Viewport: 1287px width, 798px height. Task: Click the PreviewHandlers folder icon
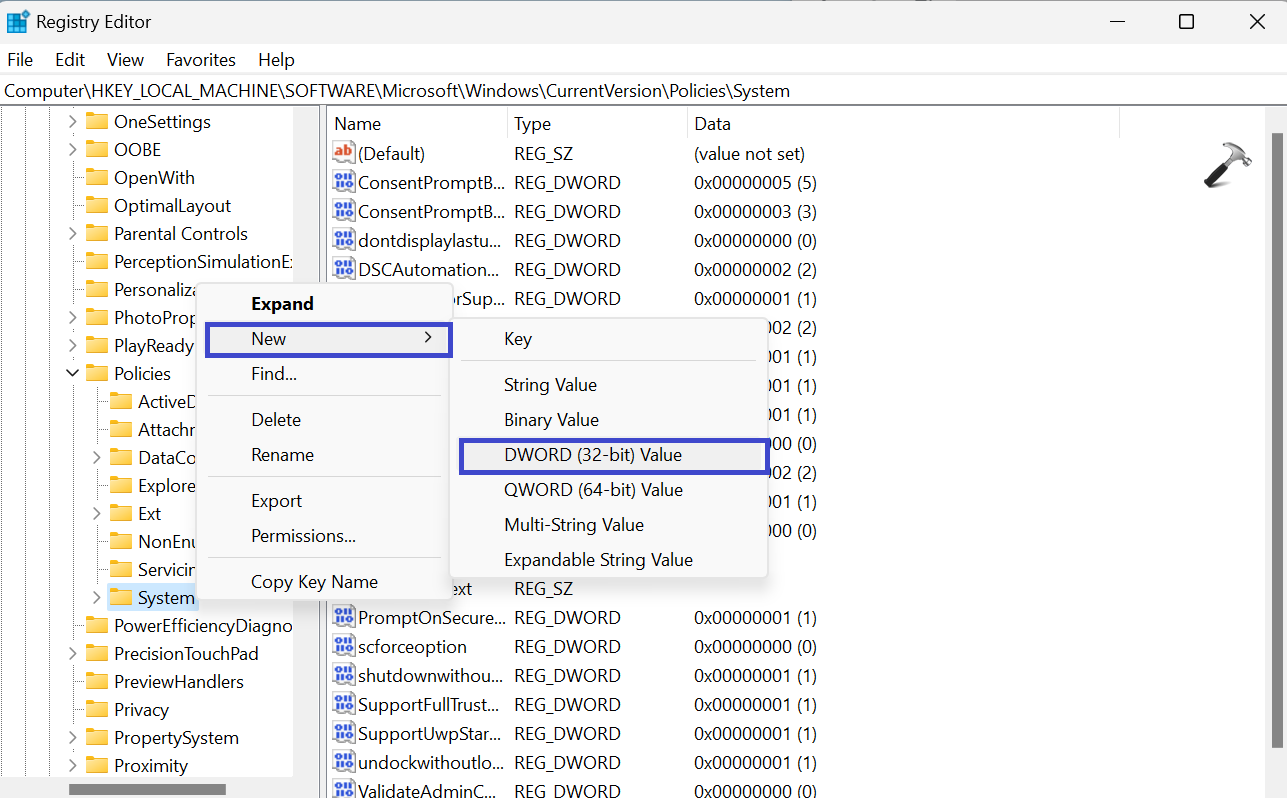97,682
